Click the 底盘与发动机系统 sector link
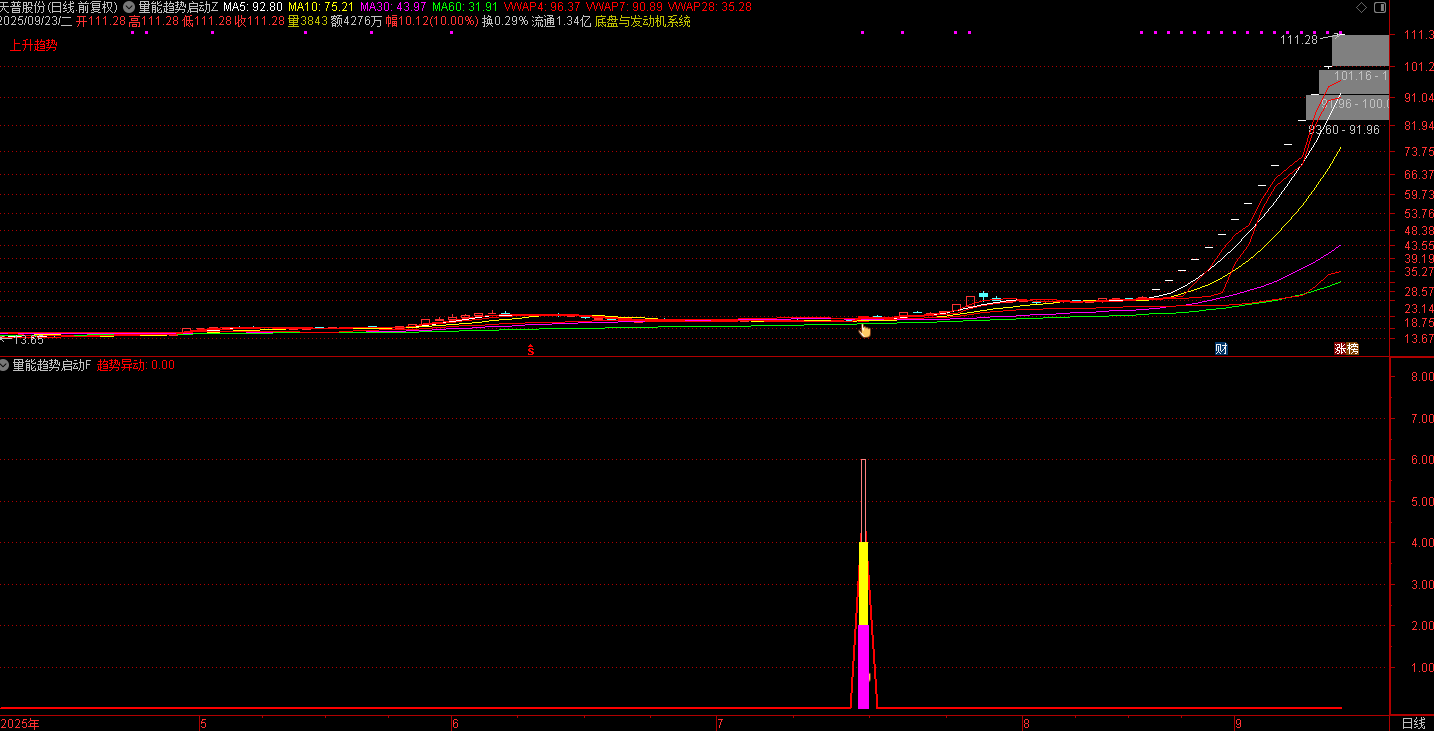 [x=642, y=21]
